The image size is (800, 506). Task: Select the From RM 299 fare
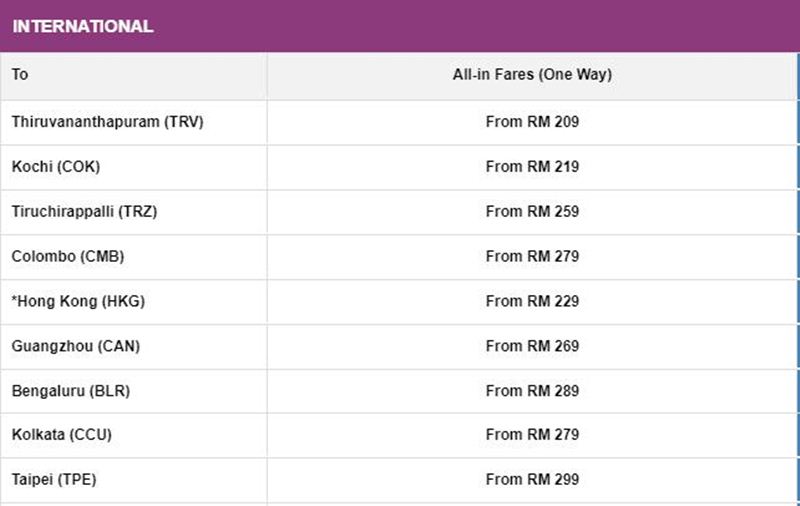[x=532, y=480]
